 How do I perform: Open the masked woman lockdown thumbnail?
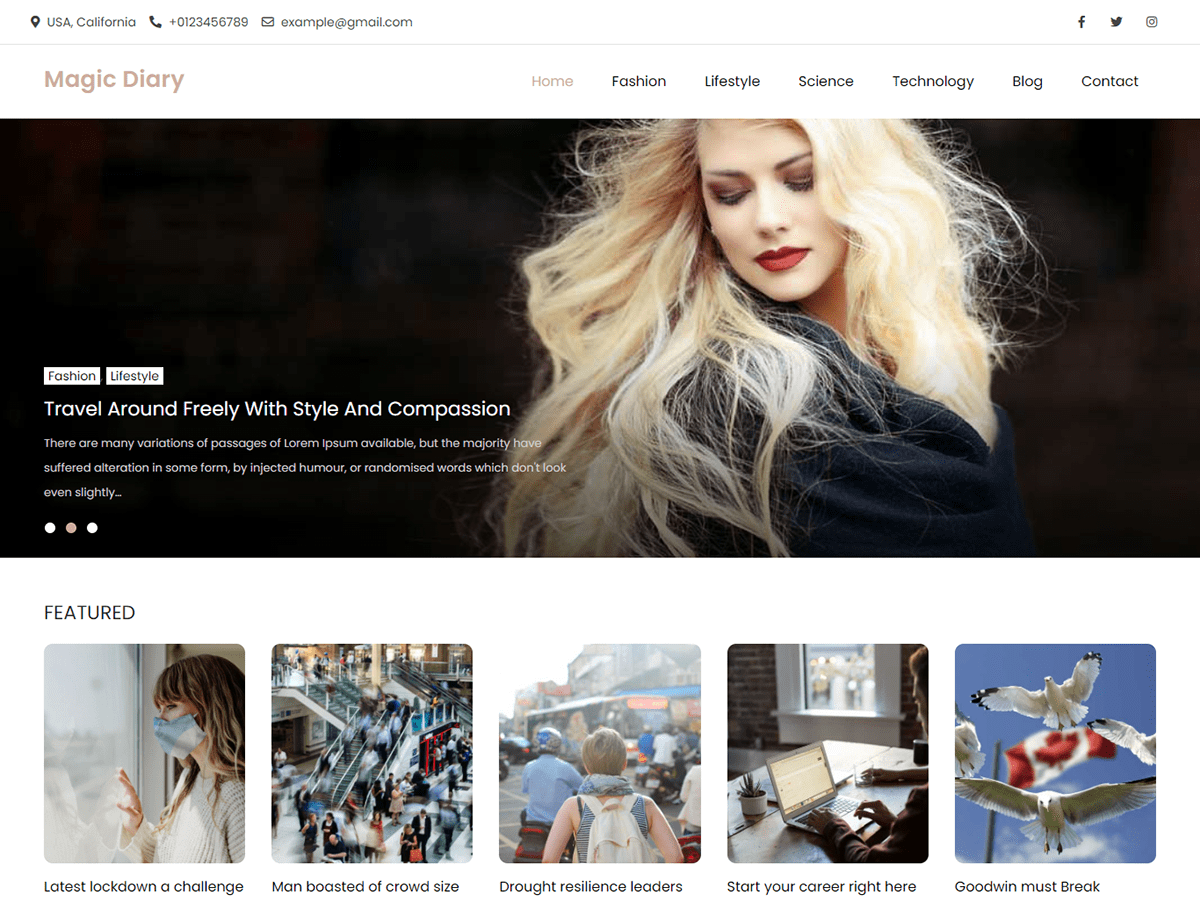(144, 753)
